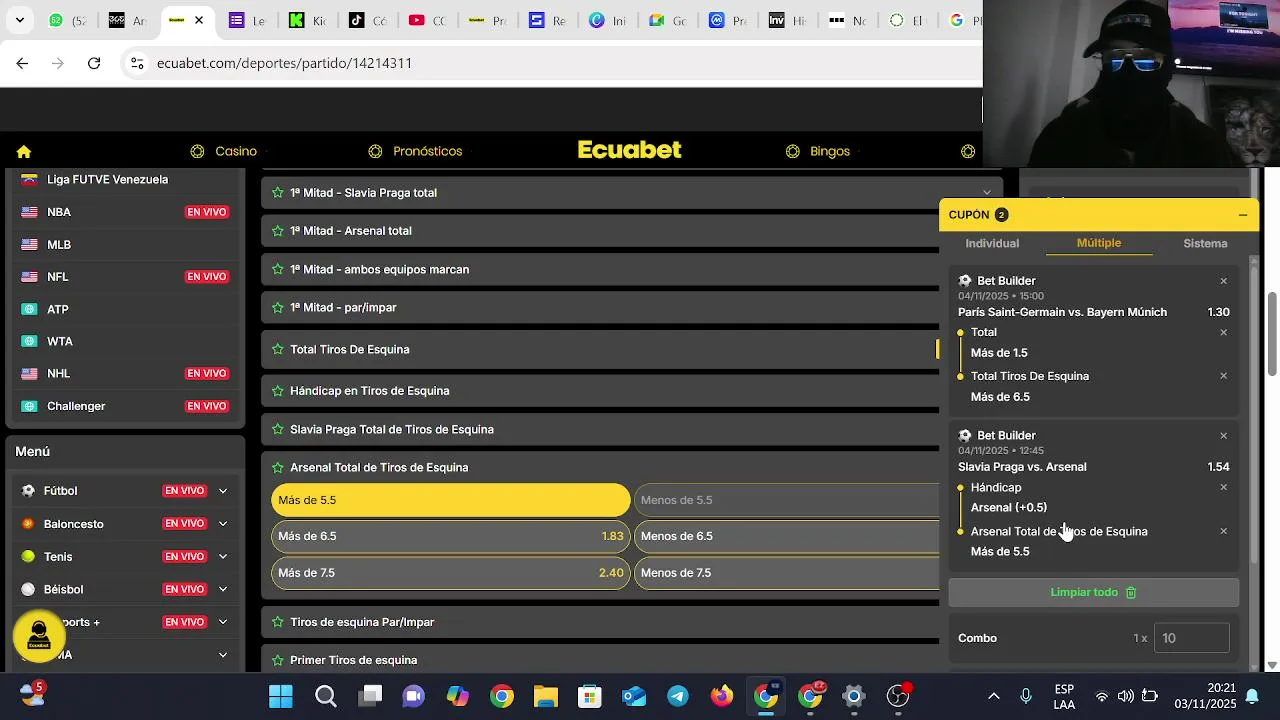The height and width of the screenshot is (720, 1280).
Task: Select Más de 6.5 at 1.83
Action: [x=451, y=537]
